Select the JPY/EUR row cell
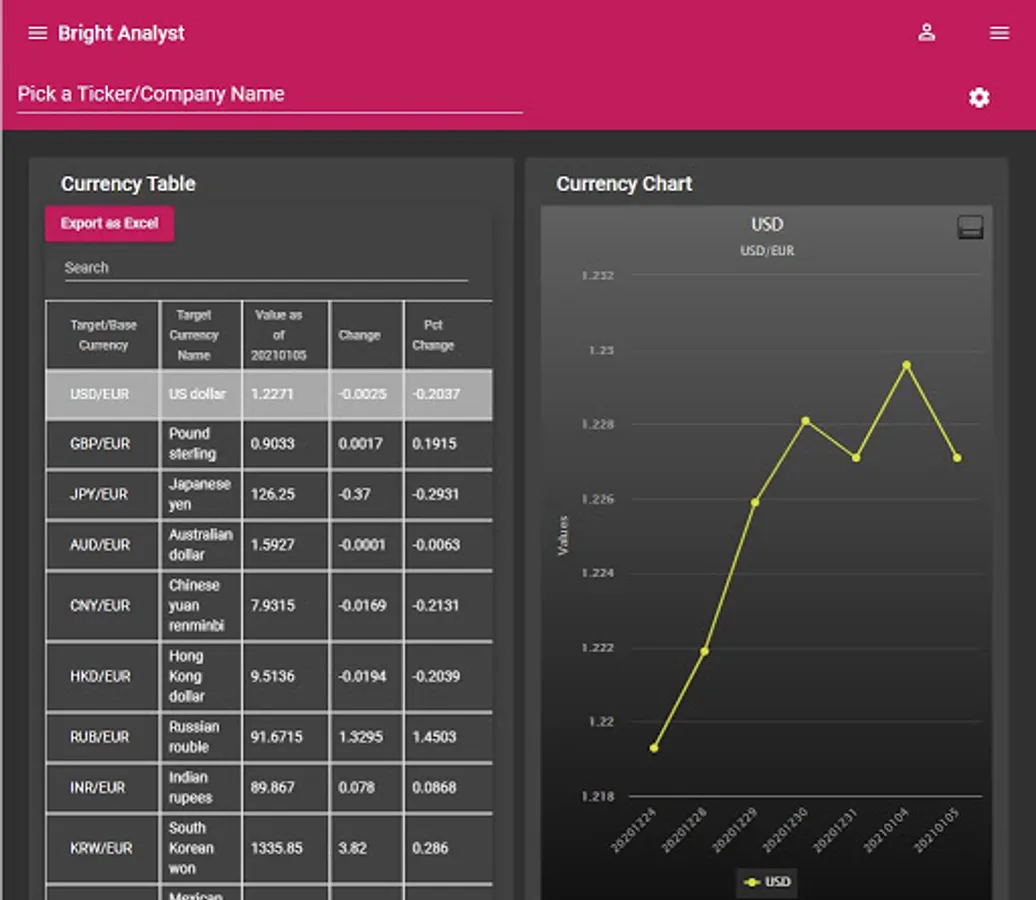Screen dimensions: 1036x900 (103, 494)
